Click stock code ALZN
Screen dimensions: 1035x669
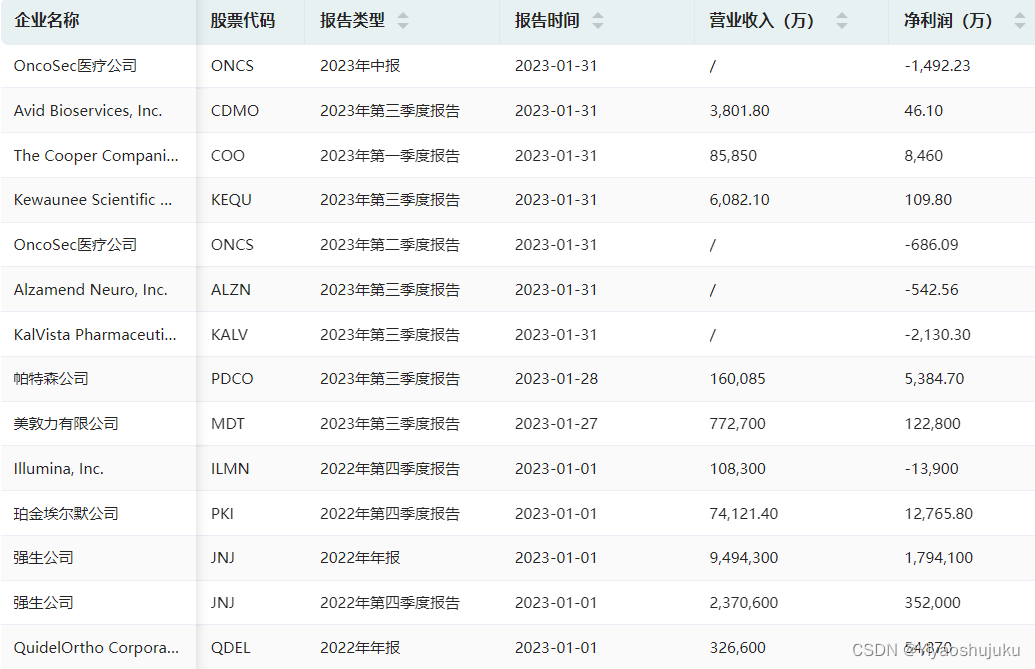point(231,290)
